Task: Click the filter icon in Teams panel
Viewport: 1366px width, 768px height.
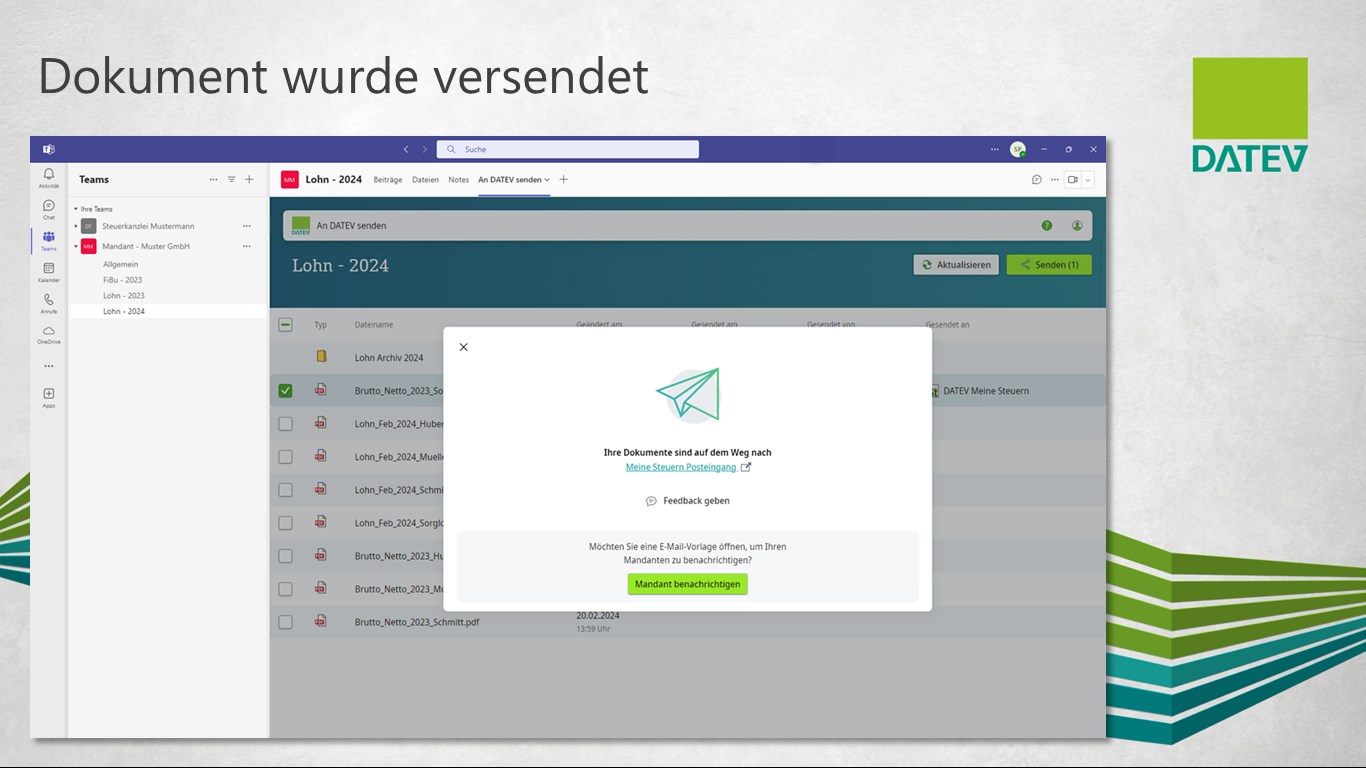Action: (231, 180)
